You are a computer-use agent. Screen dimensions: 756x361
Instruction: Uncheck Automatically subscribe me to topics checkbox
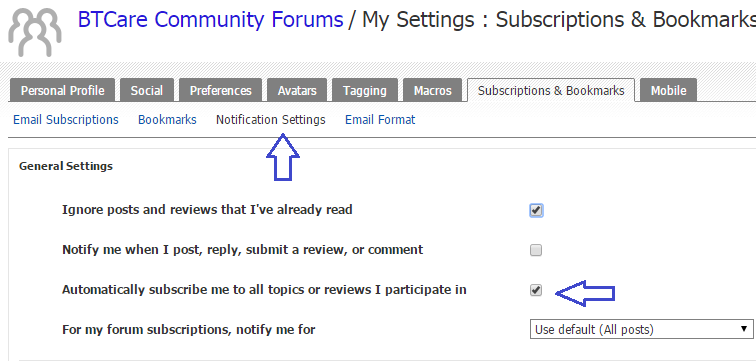point(536,290)
